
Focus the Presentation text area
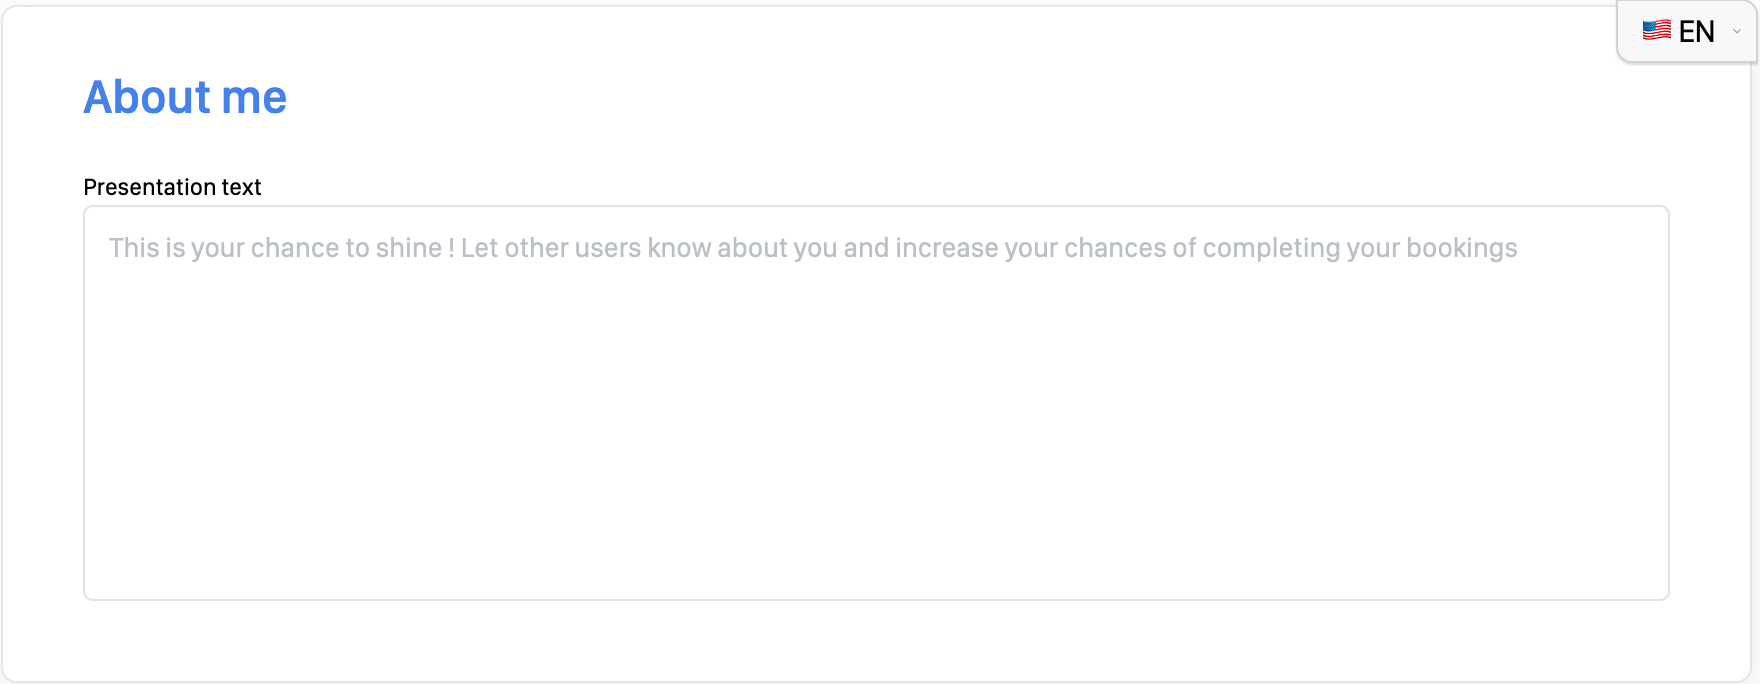coord(876,403)
